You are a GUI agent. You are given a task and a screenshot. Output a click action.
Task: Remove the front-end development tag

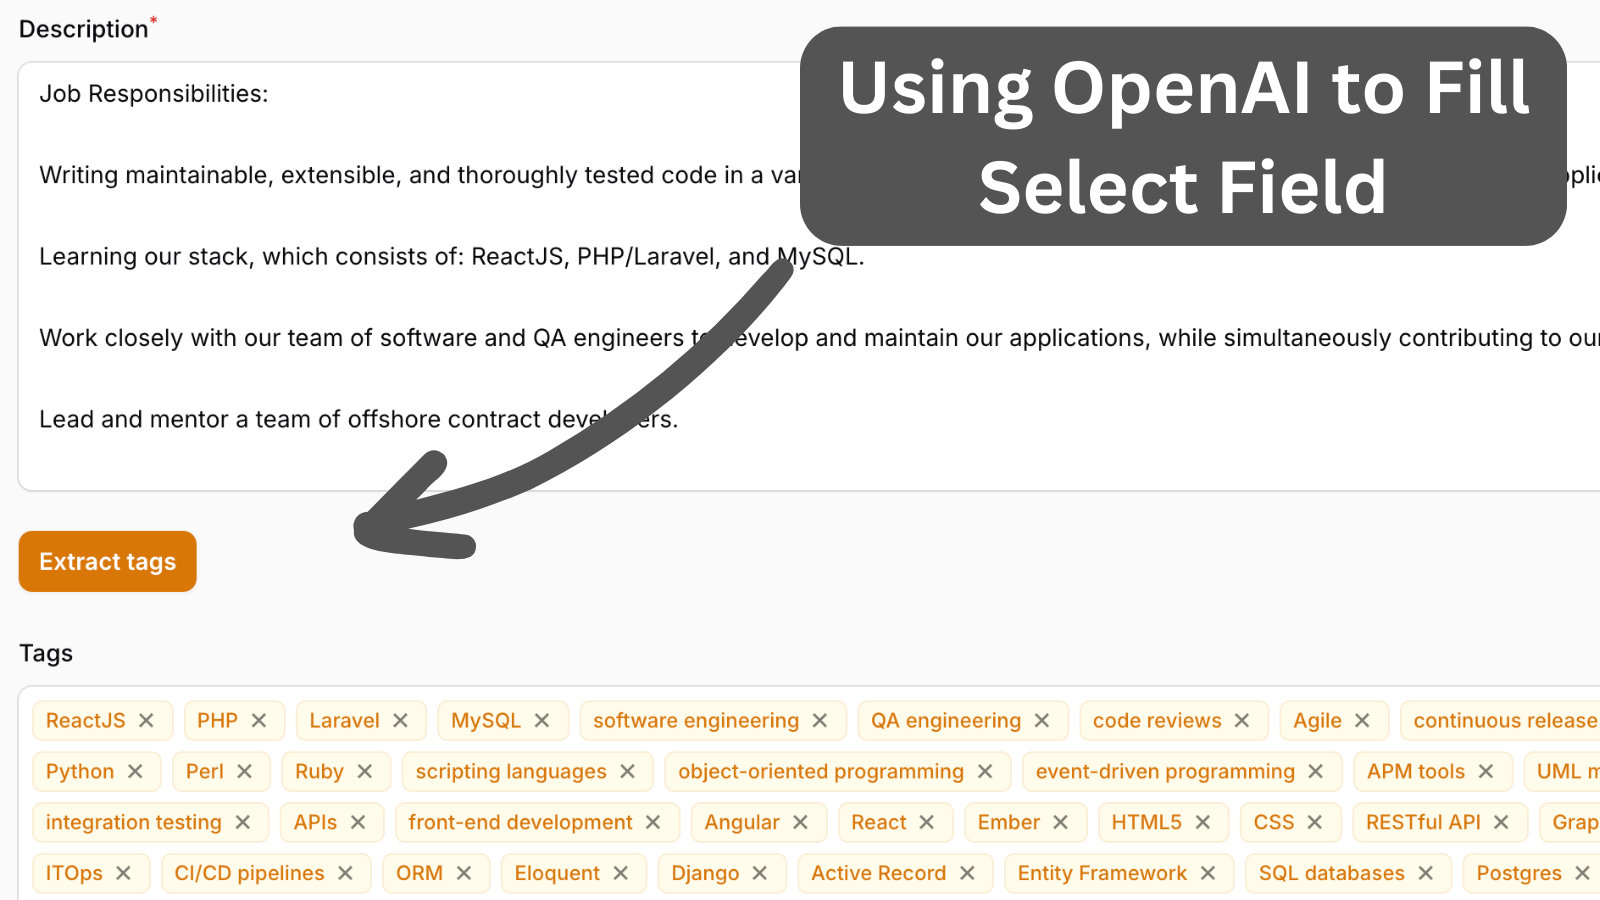coord(653,822)
